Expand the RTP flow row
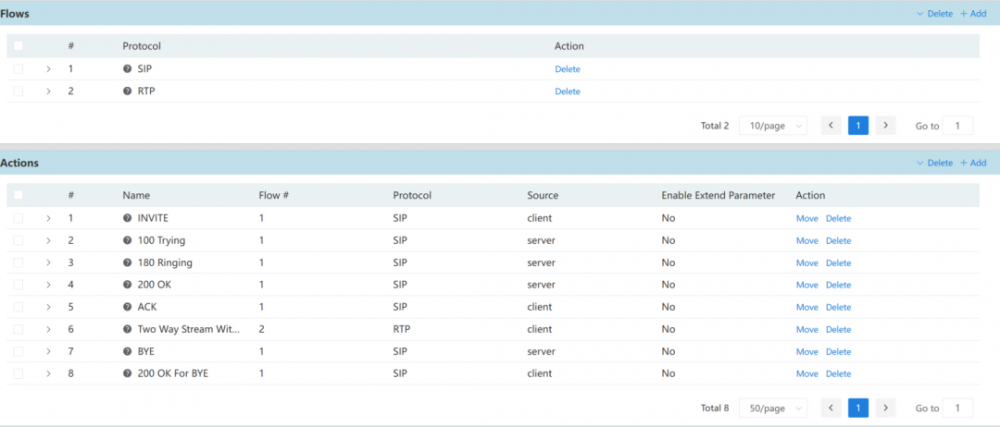This screenshot has height=427, width=1000. 48,91
